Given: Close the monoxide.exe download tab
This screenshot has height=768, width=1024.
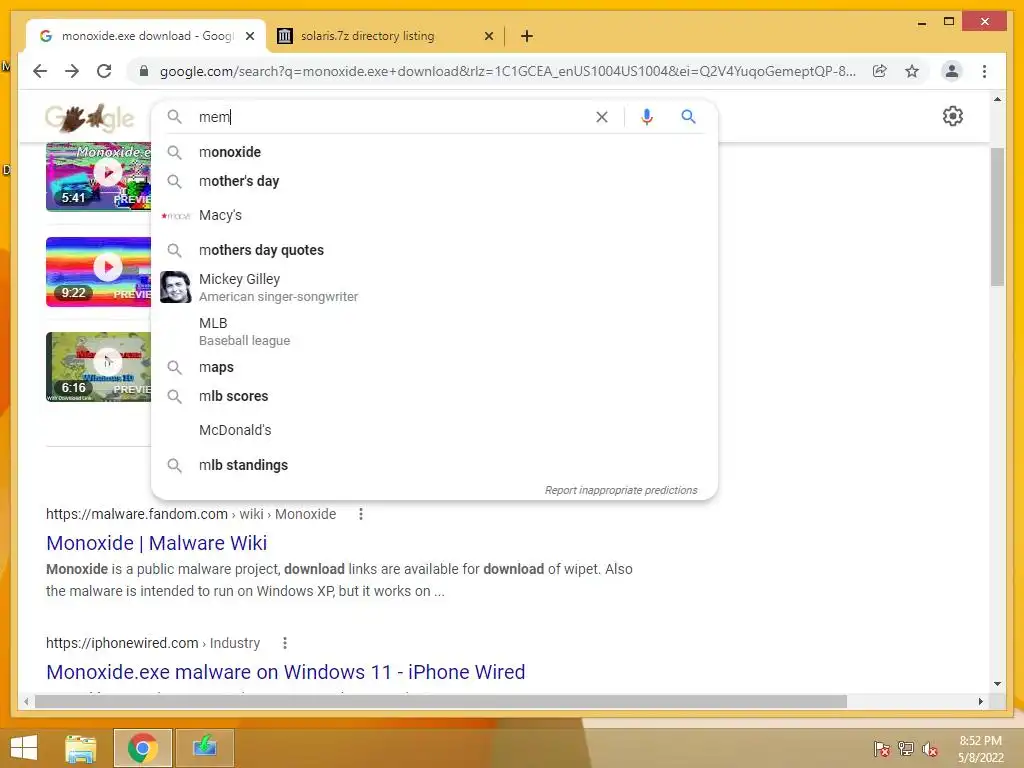Looking at the screenshot, I should [249, 37].
